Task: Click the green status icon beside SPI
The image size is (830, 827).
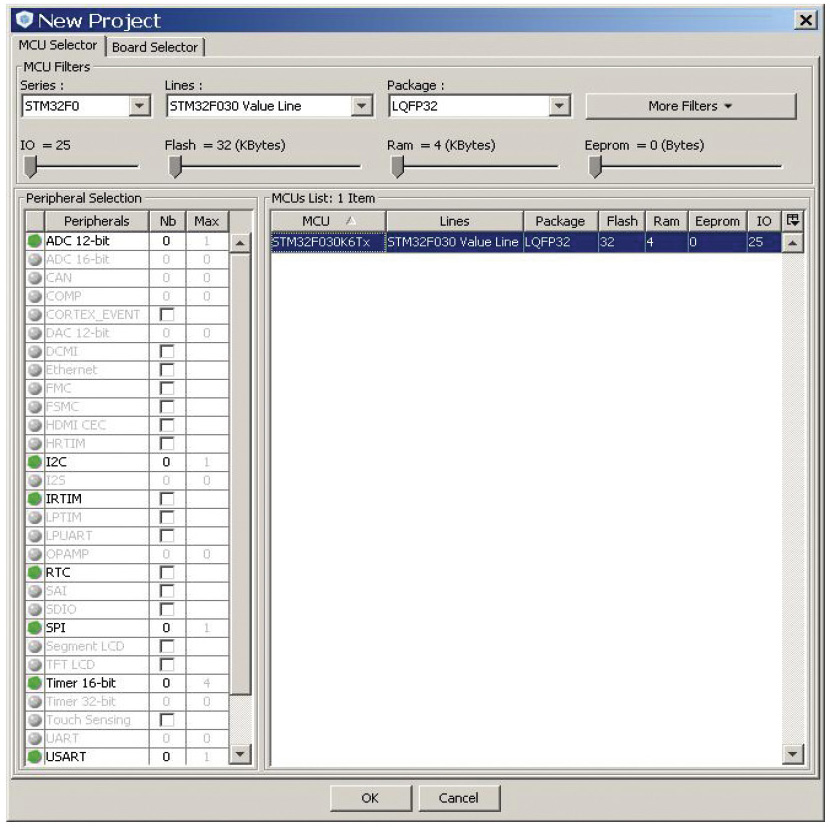Action: click(x=34, y=627)
